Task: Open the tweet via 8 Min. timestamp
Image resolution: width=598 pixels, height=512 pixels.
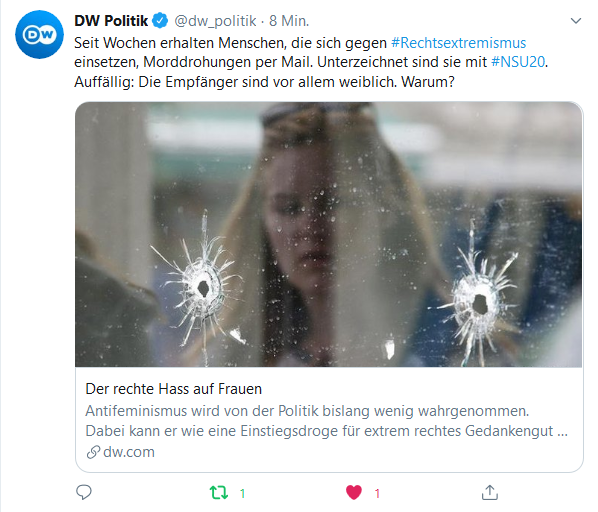Action: point(289,21)
